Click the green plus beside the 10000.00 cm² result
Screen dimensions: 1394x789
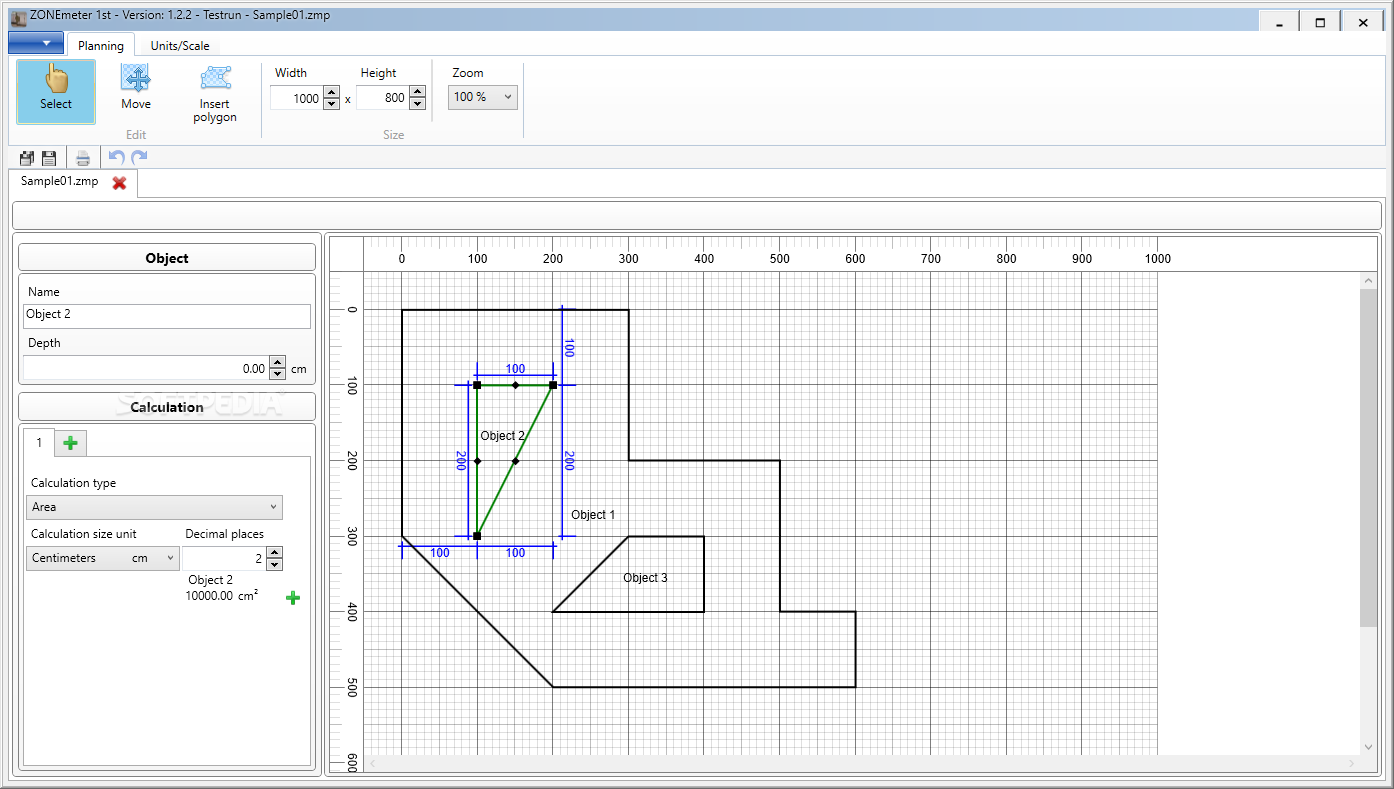[x=293, y=598]
